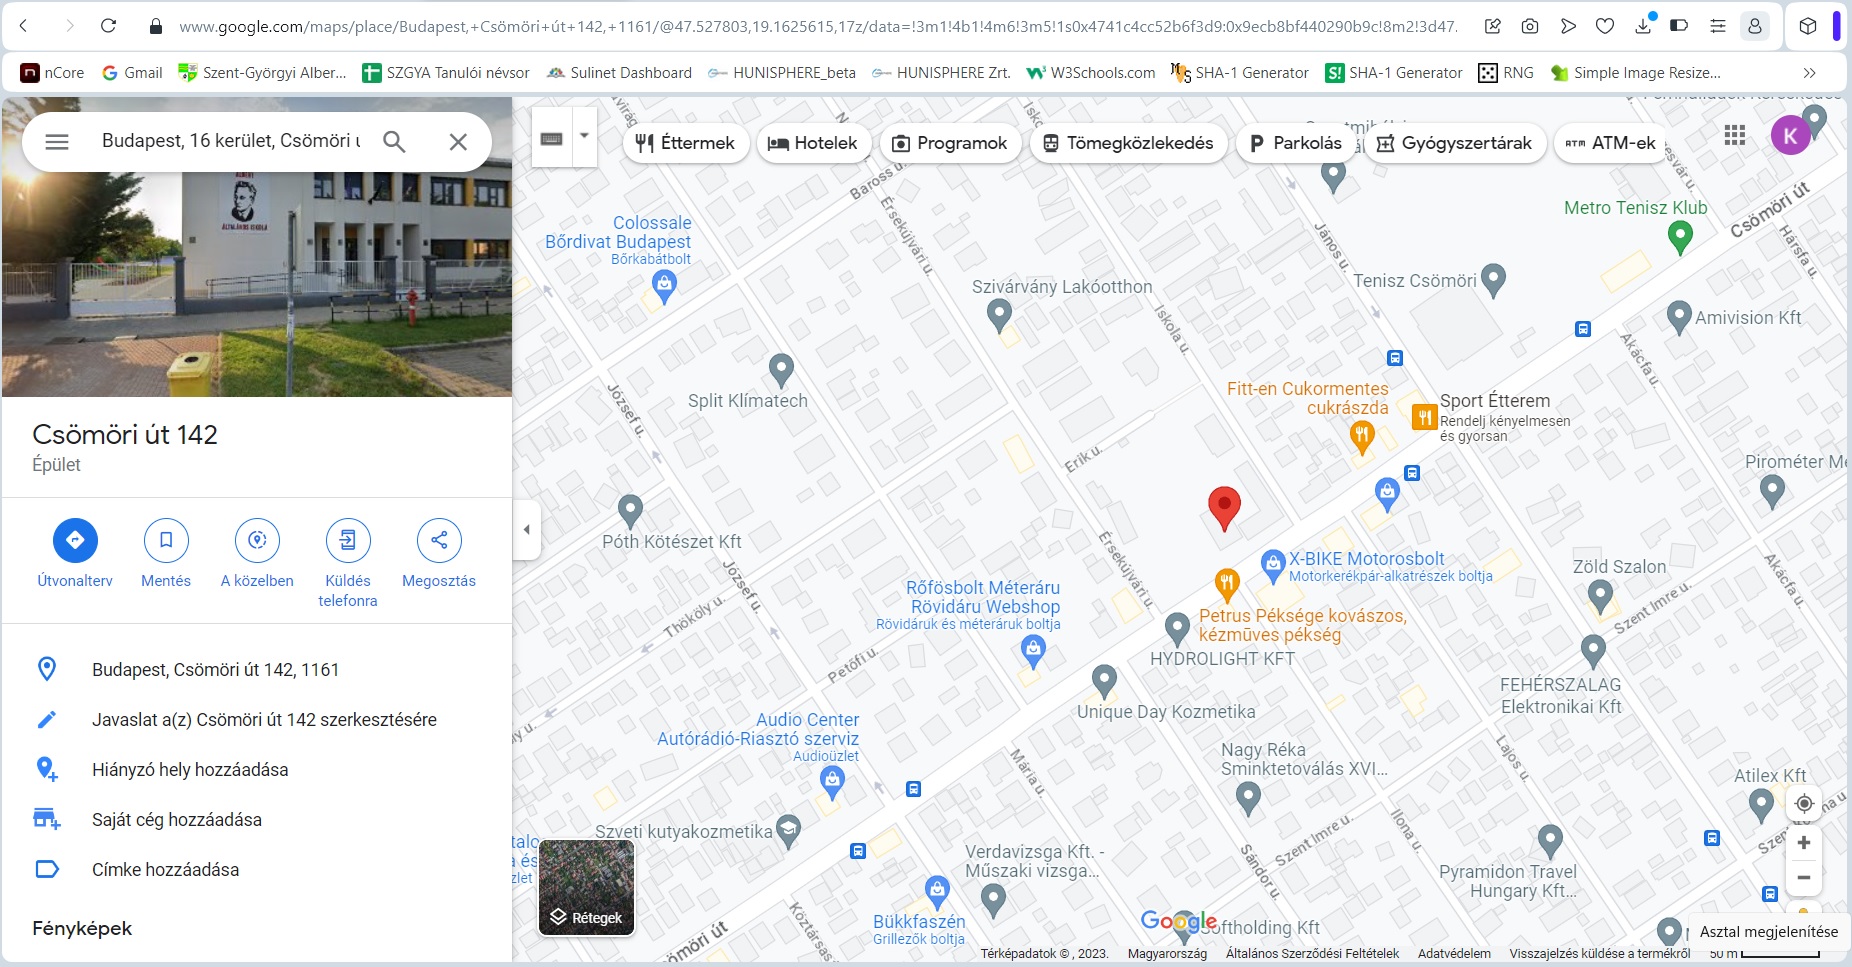Select the Gyógyszertárak chip
Viewport: 1852px width, 967px height.
pyautogui.click(x=1454, y=143)
